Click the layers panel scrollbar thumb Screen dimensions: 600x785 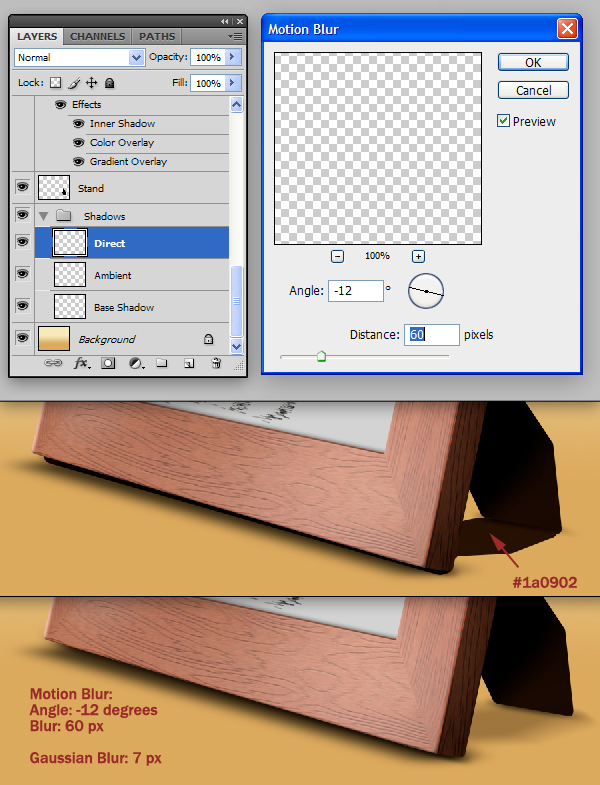[x=236, y=301]
